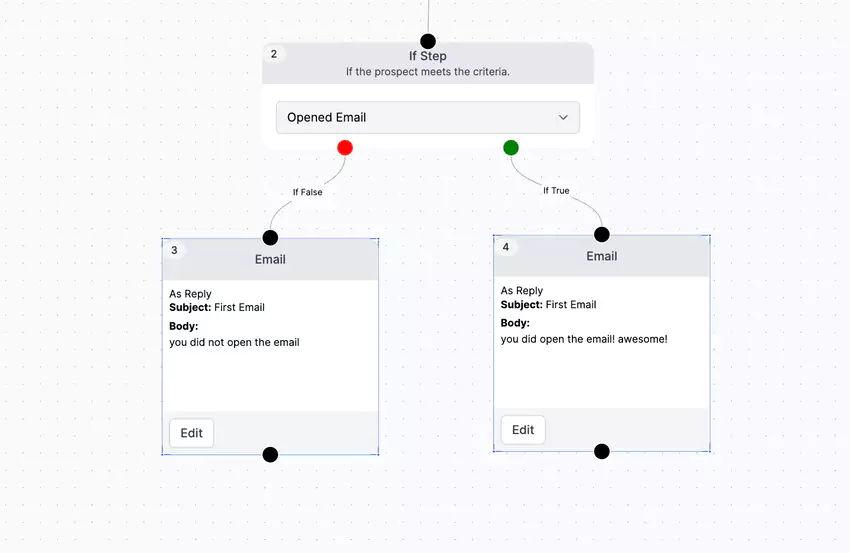Click 'As Reply' in Email step 3

pyautogui.click(x=190, y=294)
